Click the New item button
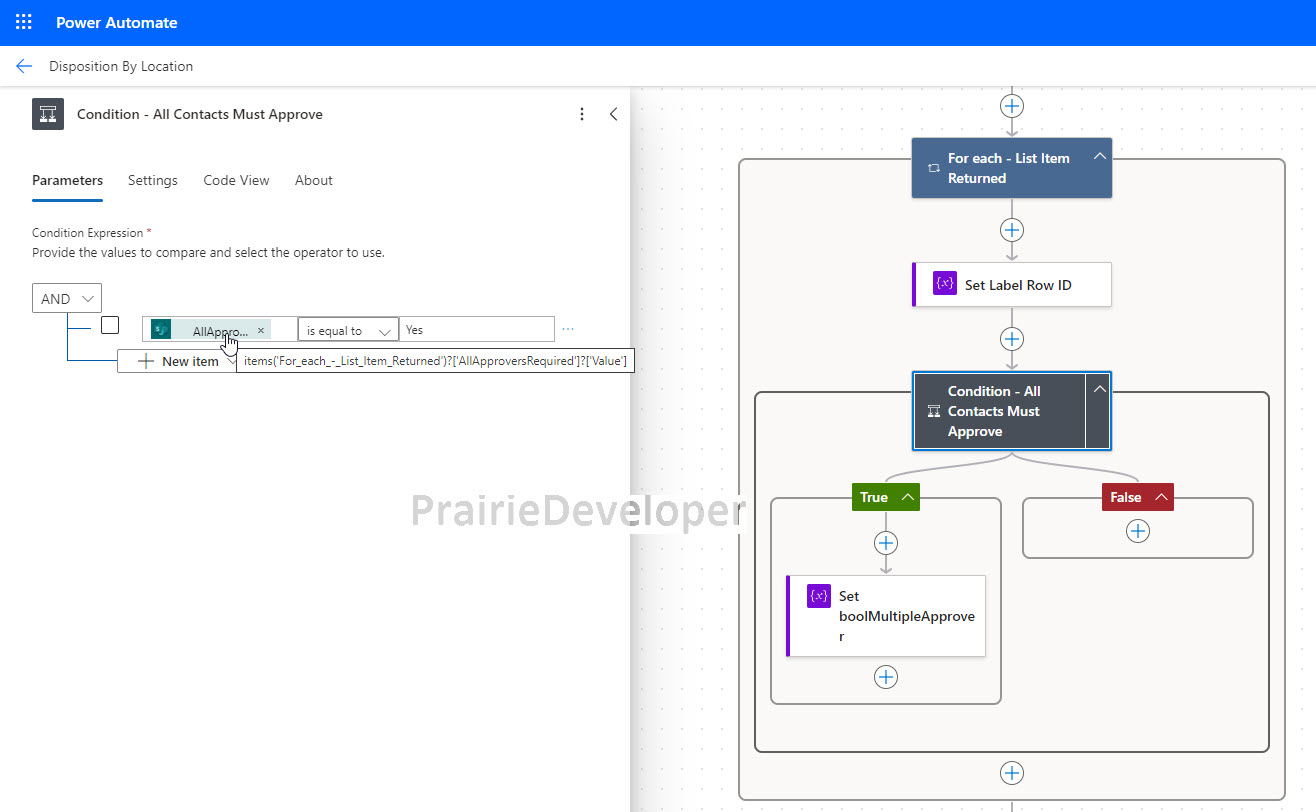1316x812 pixels. tap(178, 361)
